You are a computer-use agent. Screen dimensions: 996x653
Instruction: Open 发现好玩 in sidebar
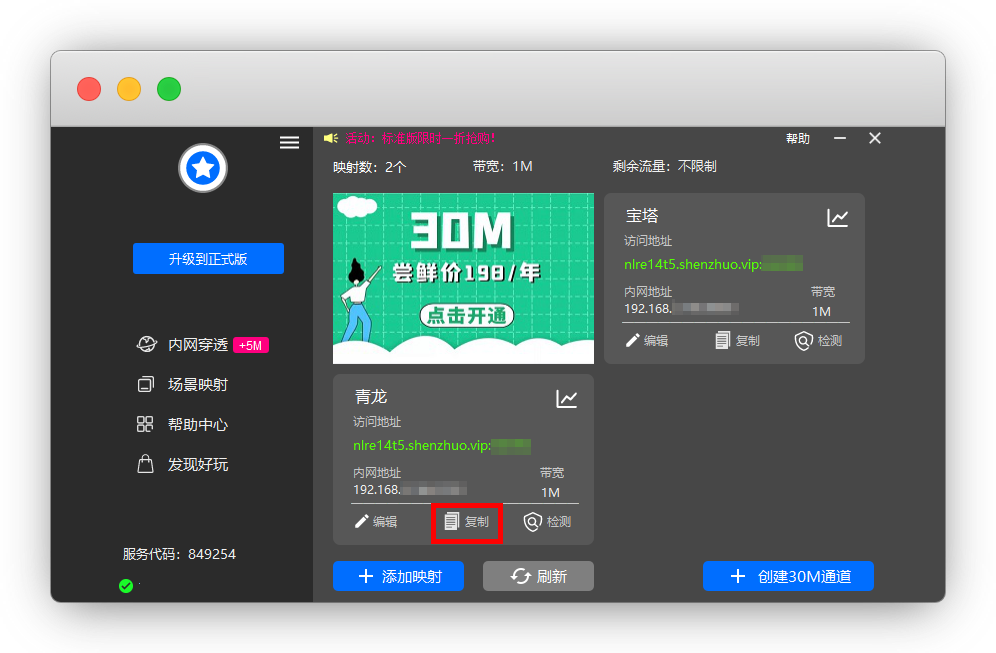click(x=198, y=465)
